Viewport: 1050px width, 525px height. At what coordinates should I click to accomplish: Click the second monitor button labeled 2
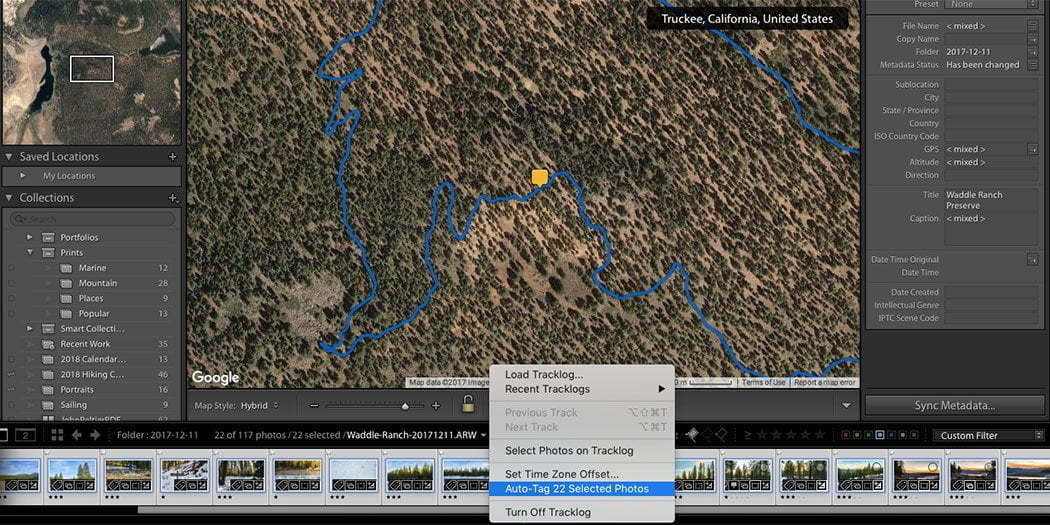25,435
